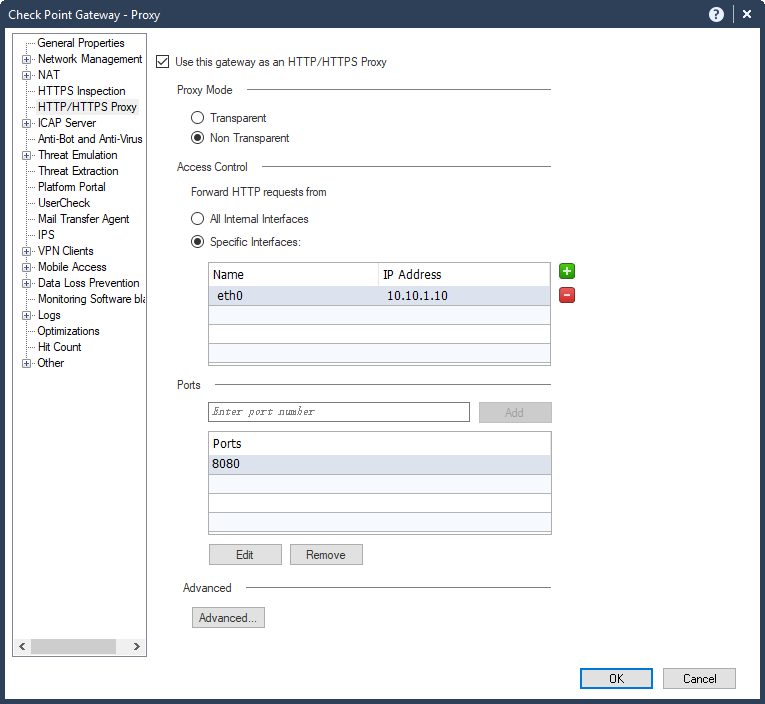Open Mail Transfer Agent page
The image size is (765, 704).
(83, 219)
